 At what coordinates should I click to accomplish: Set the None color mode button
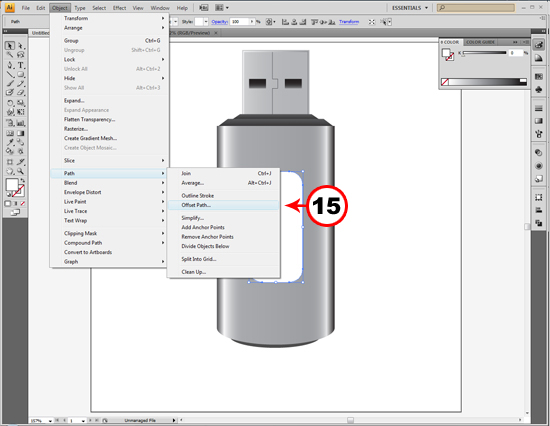pos(23,204)
